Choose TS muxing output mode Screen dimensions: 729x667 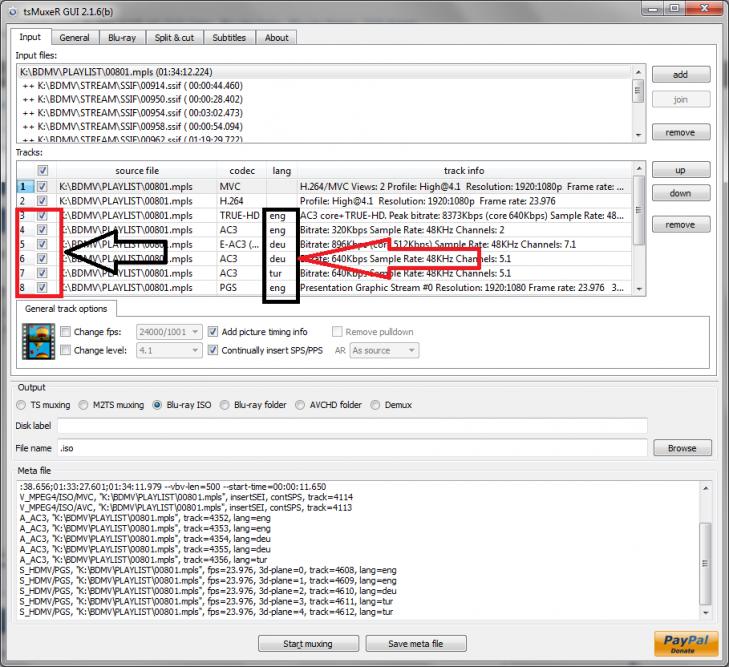click(21, 405)
